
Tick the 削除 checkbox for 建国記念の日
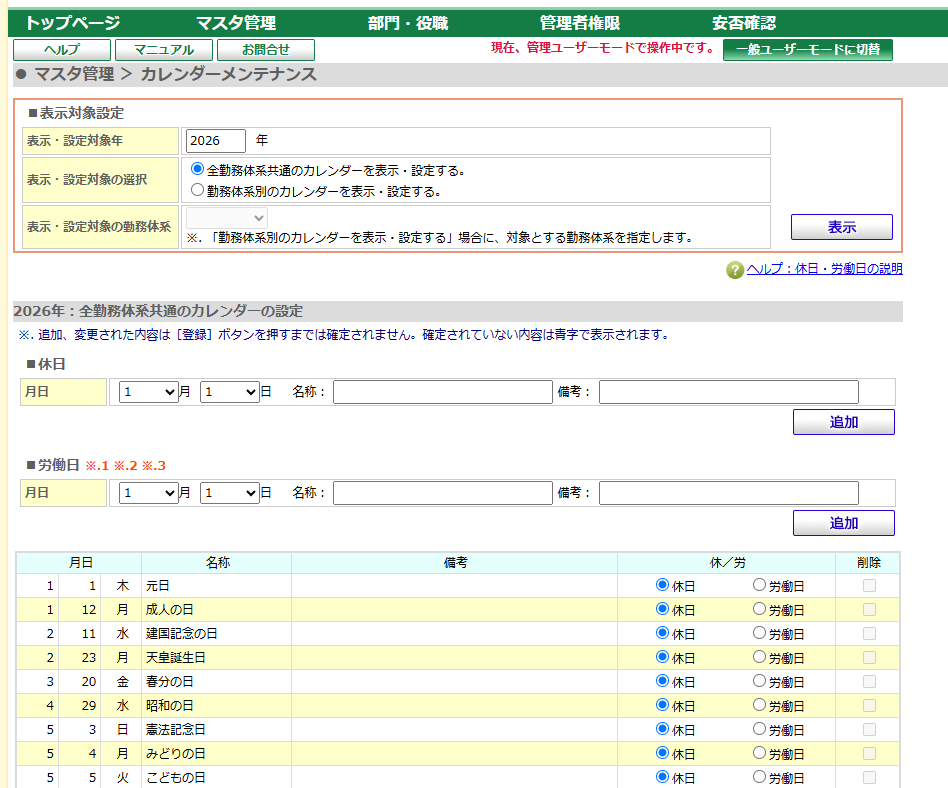[869, 633]
